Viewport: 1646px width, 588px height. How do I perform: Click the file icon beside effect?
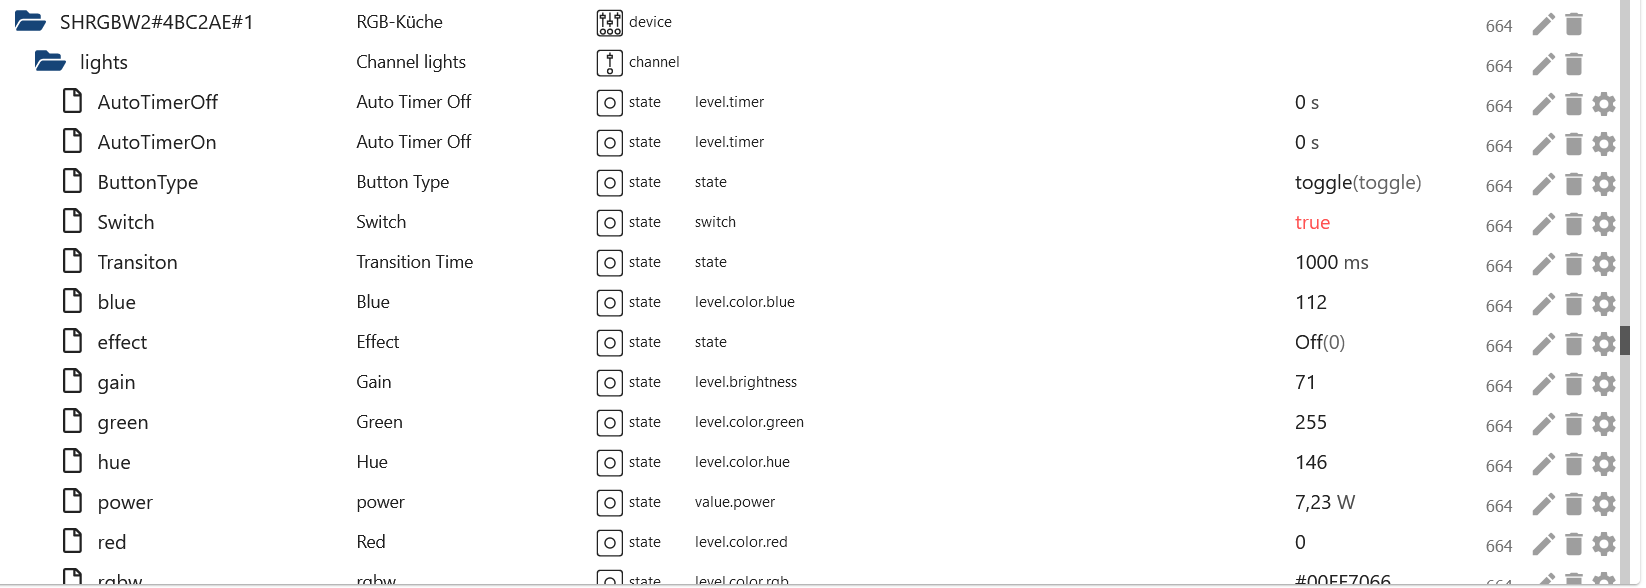(72, 341)
